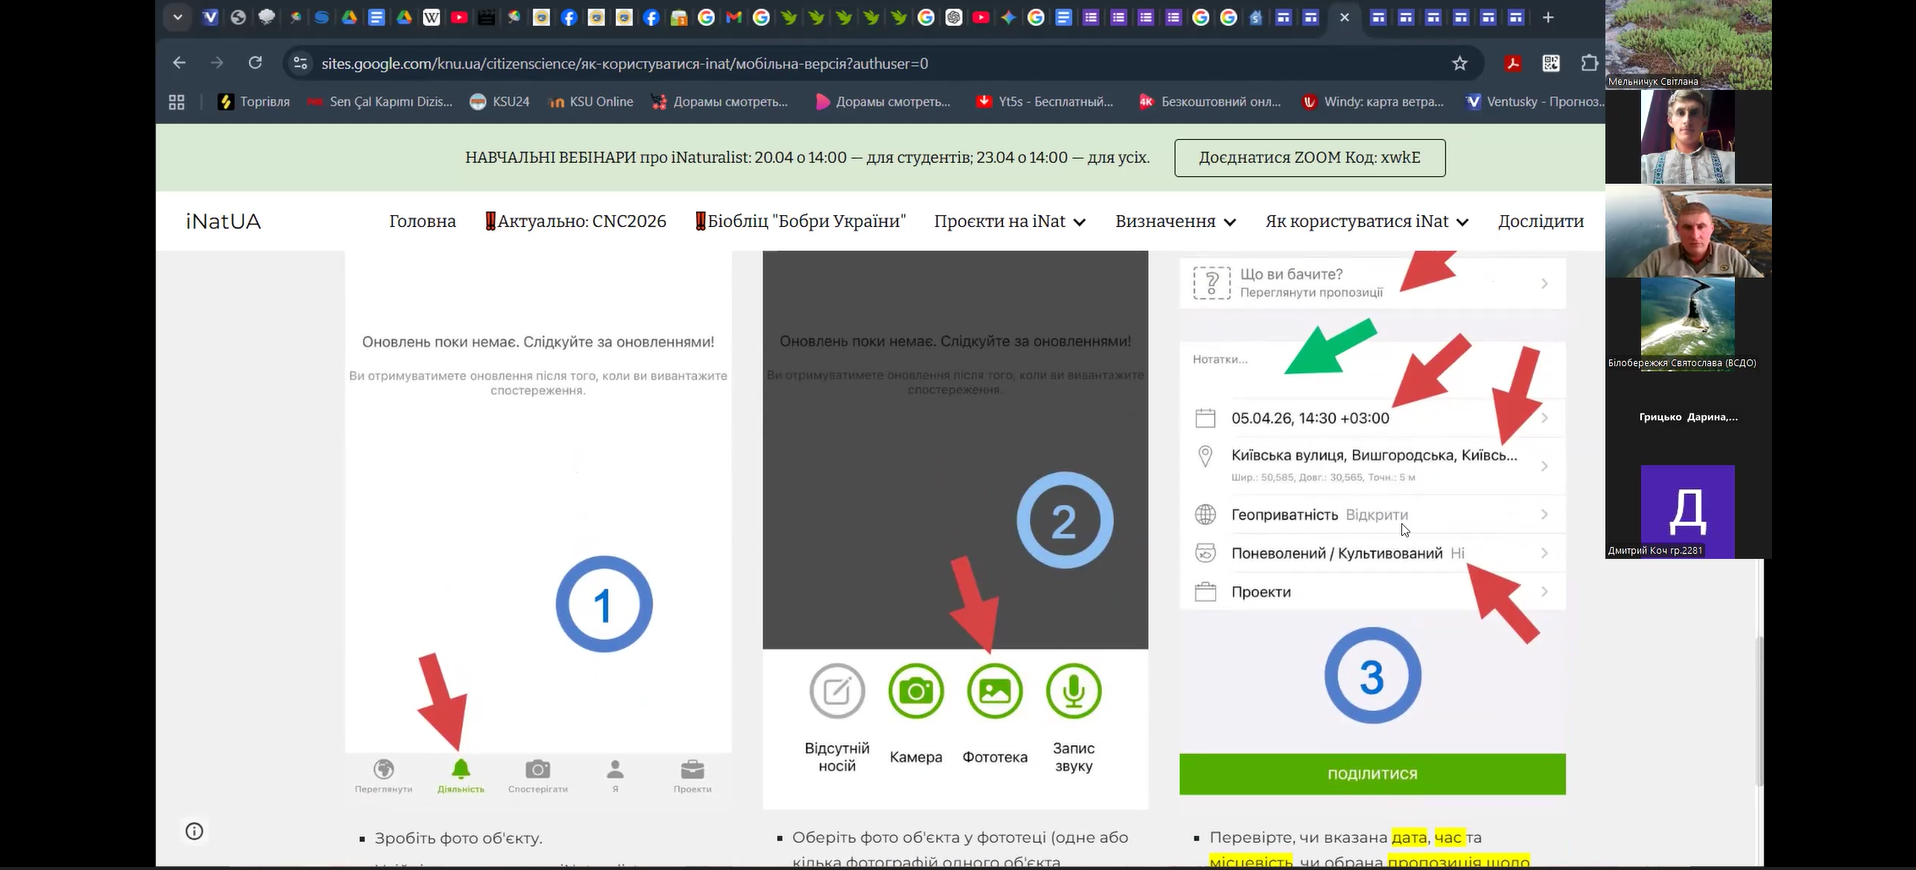This screenshot has width=1916, height=870.
Task: Open a new browser tab
Action: [x=1548, y=17]
